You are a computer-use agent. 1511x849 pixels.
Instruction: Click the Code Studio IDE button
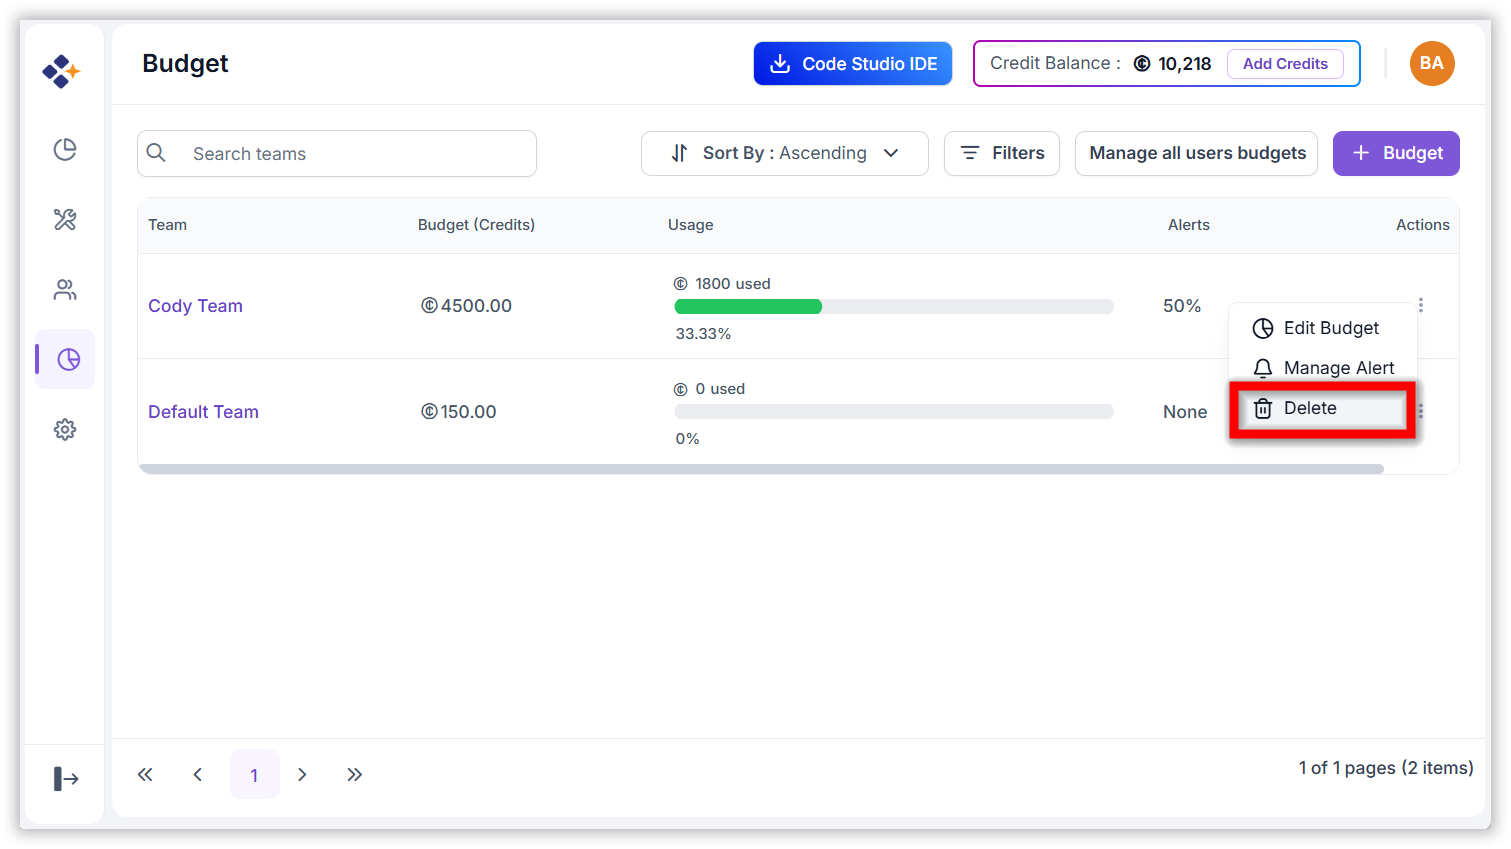[x=853, y=64]
